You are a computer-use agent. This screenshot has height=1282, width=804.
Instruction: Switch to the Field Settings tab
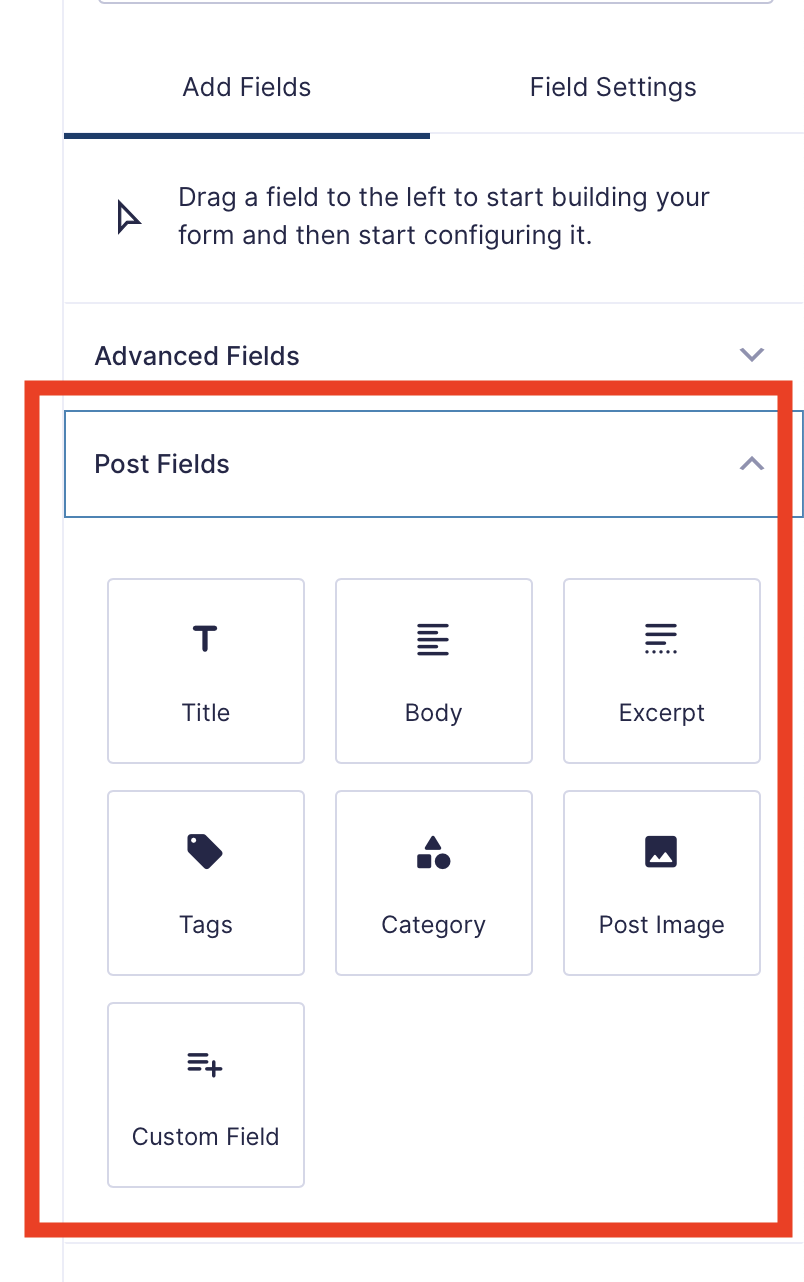coord(612,87)
